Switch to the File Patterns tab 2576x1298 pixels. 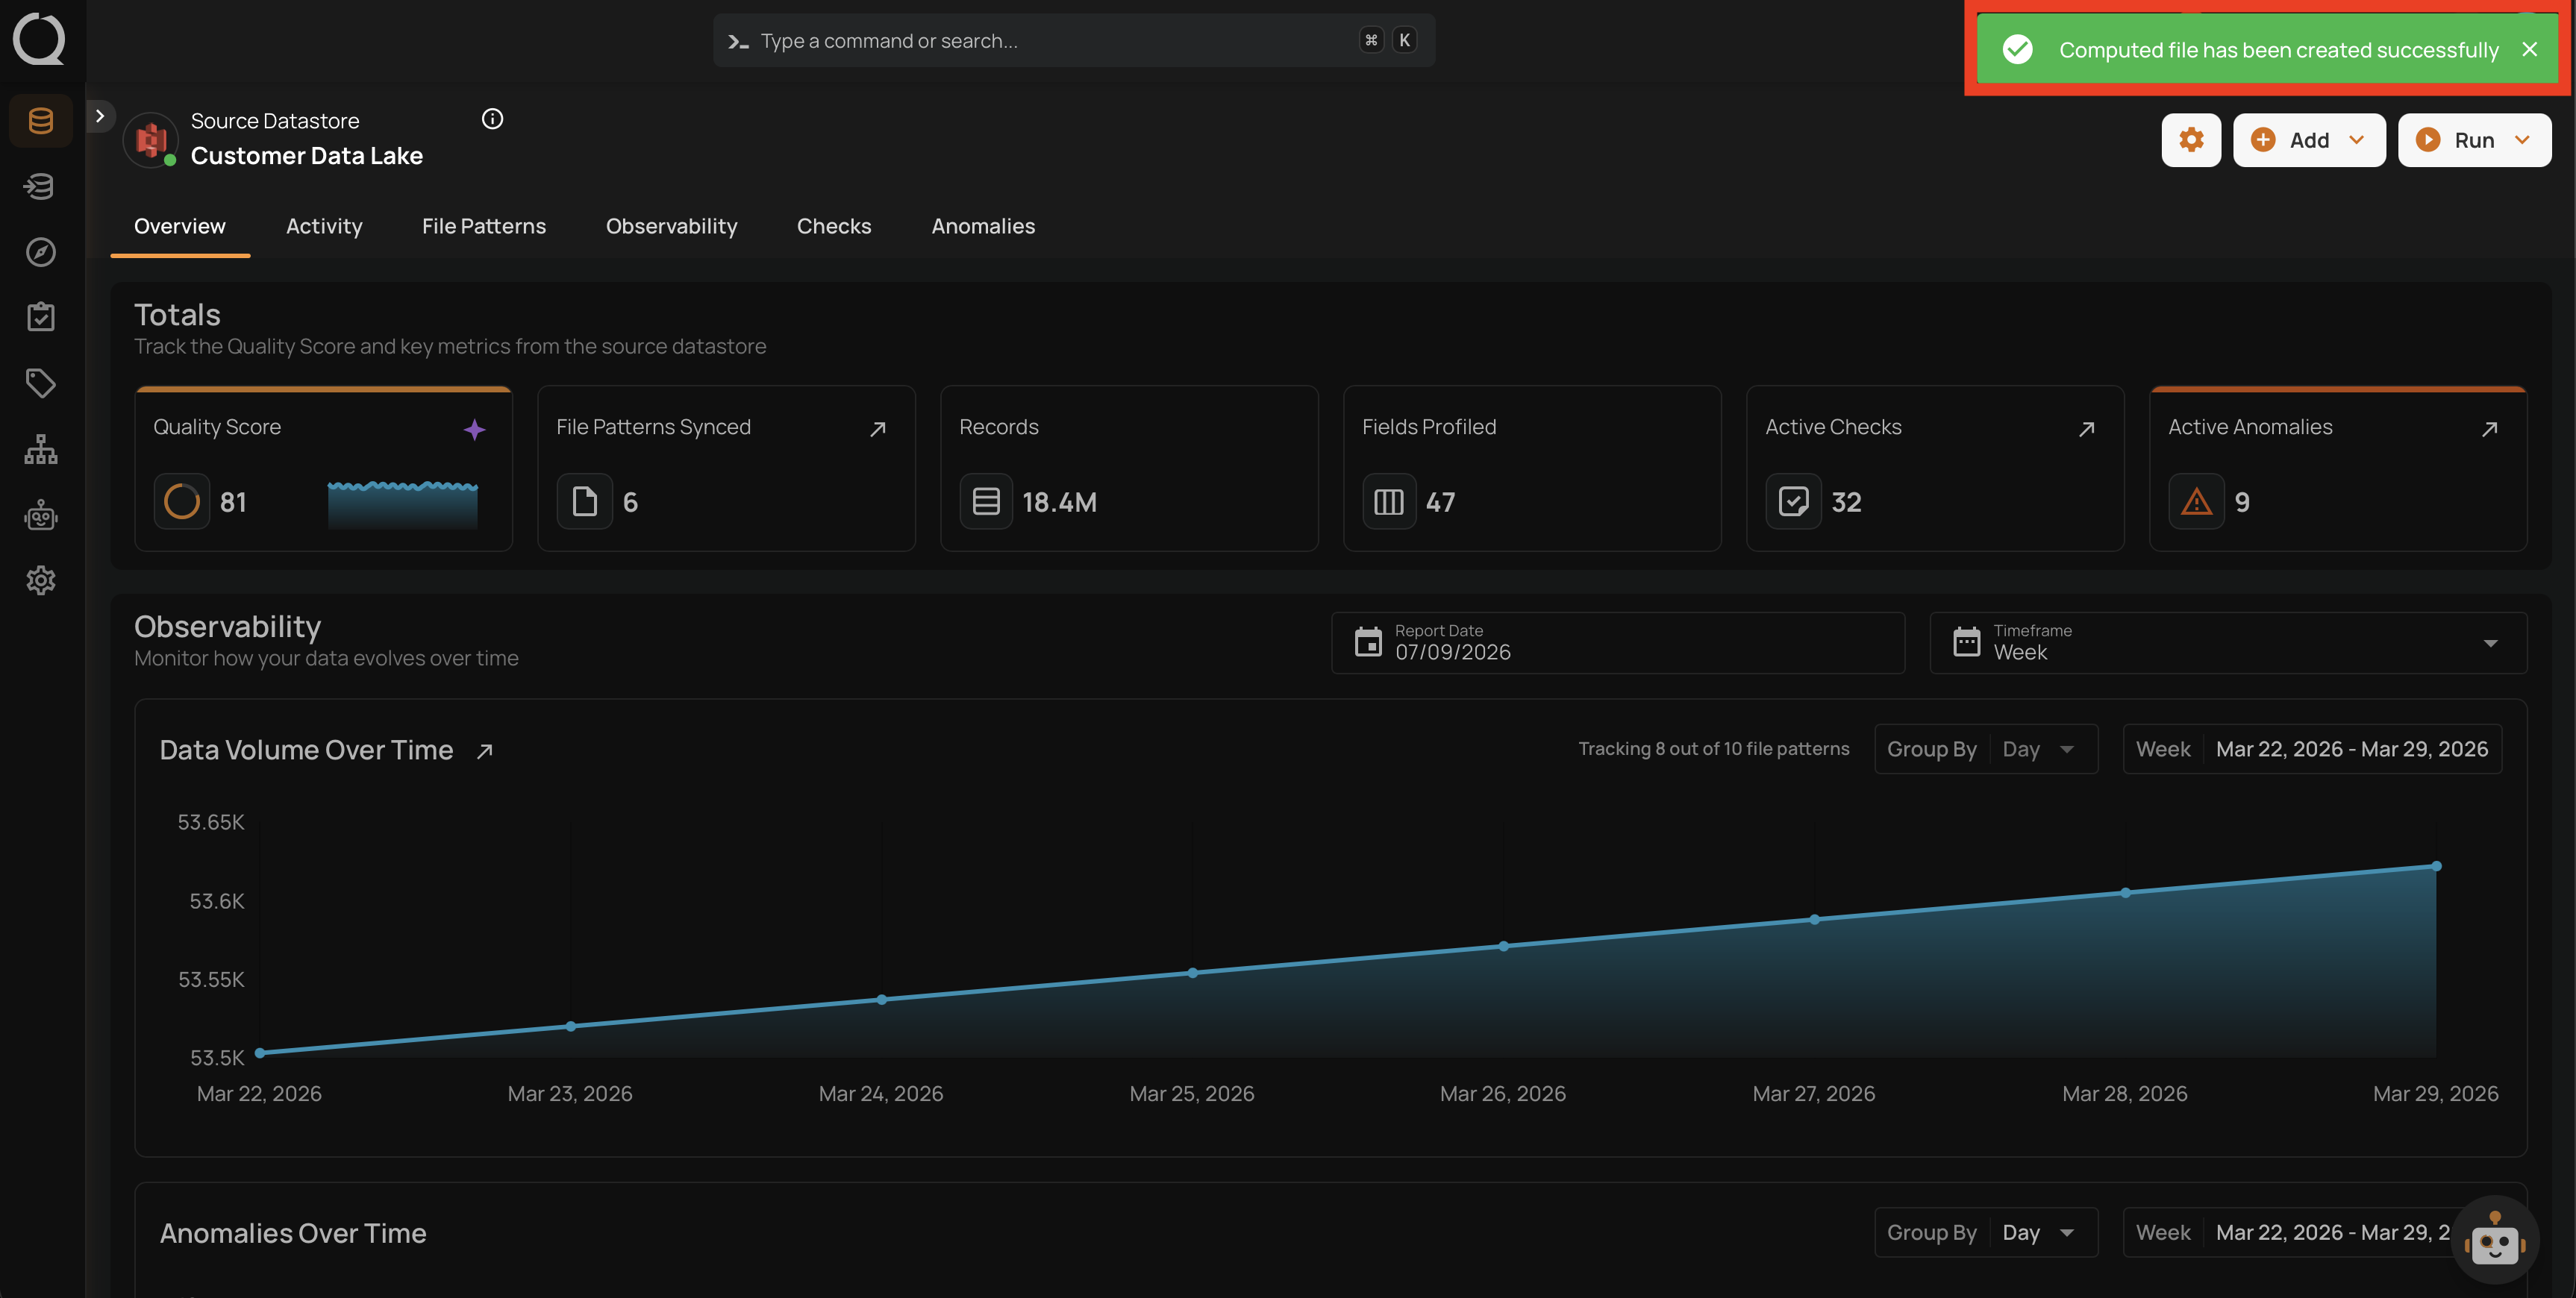point(484,226)
